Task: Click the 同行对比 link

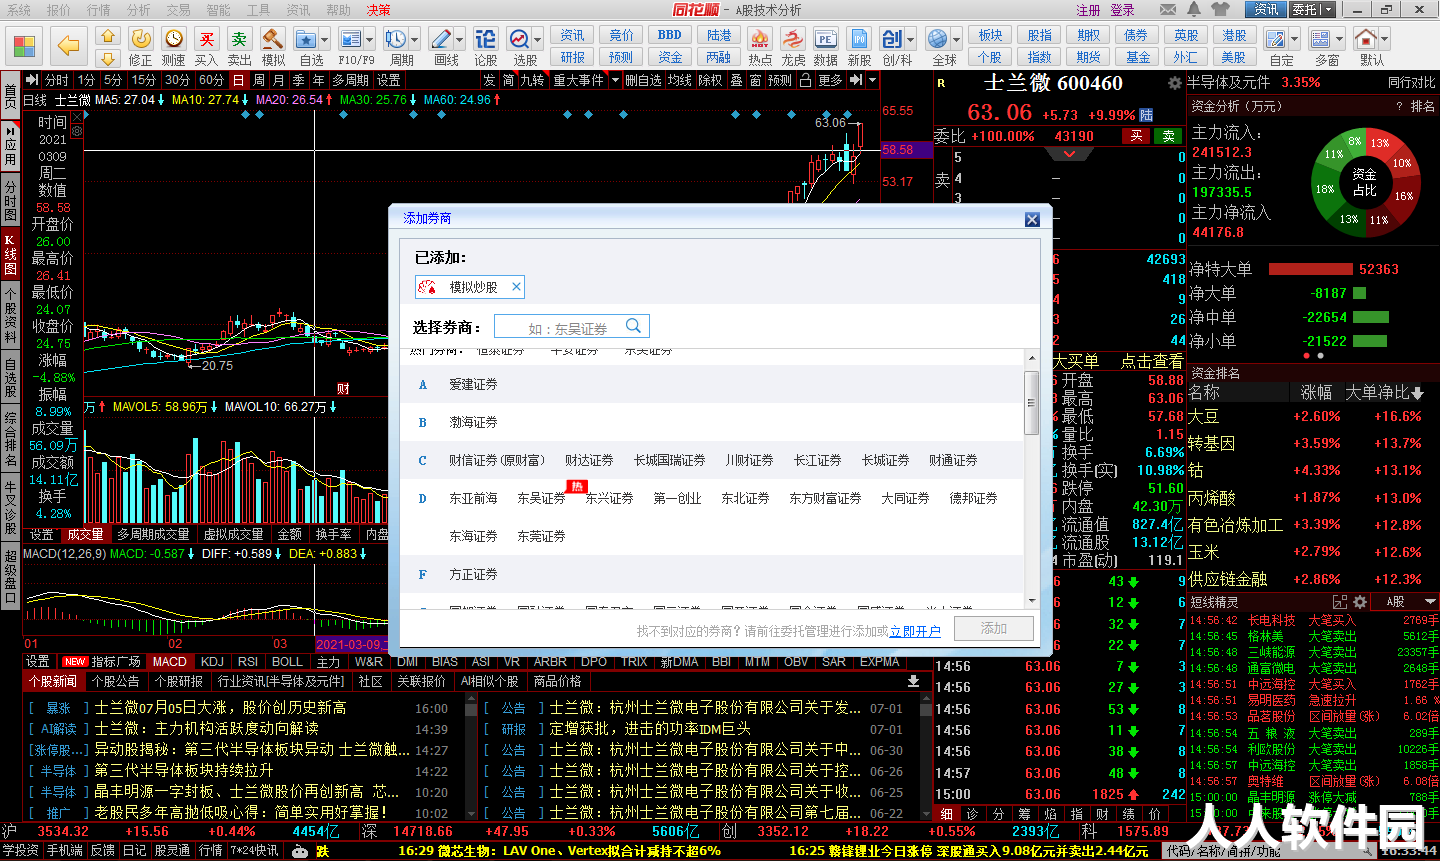Action: (1411, 82)
